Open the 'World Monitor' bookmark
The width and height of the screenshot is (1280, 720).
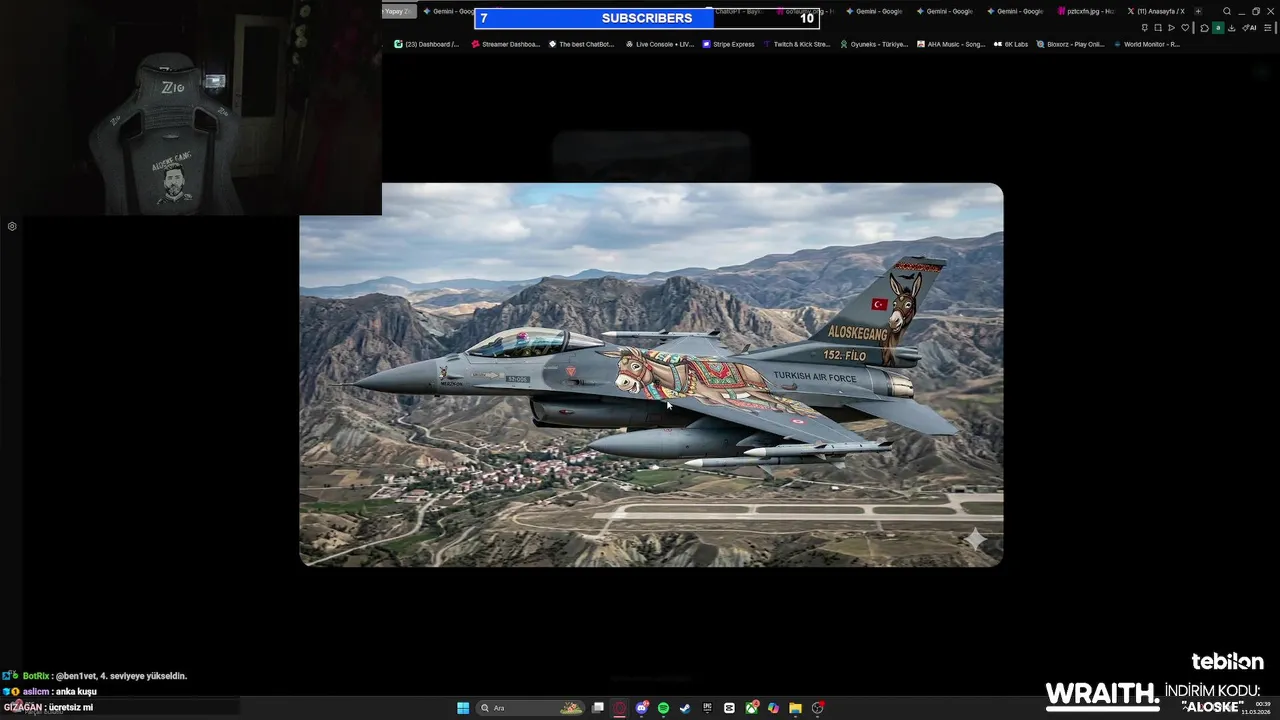[x=1146, y=44]
